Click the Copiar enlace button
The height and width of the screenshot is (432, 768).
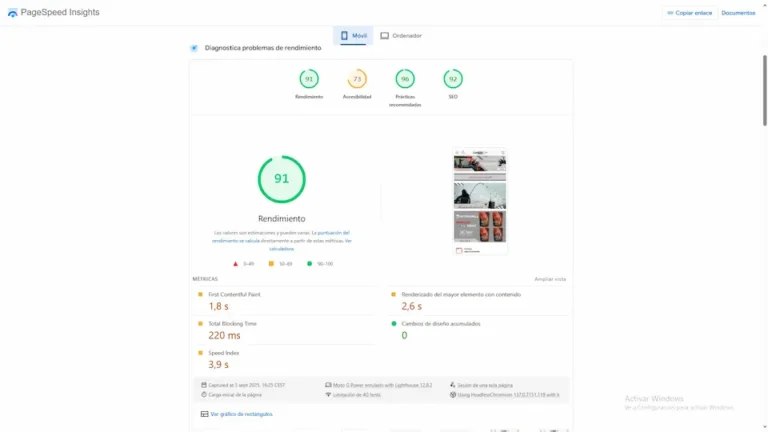point(690,13)
